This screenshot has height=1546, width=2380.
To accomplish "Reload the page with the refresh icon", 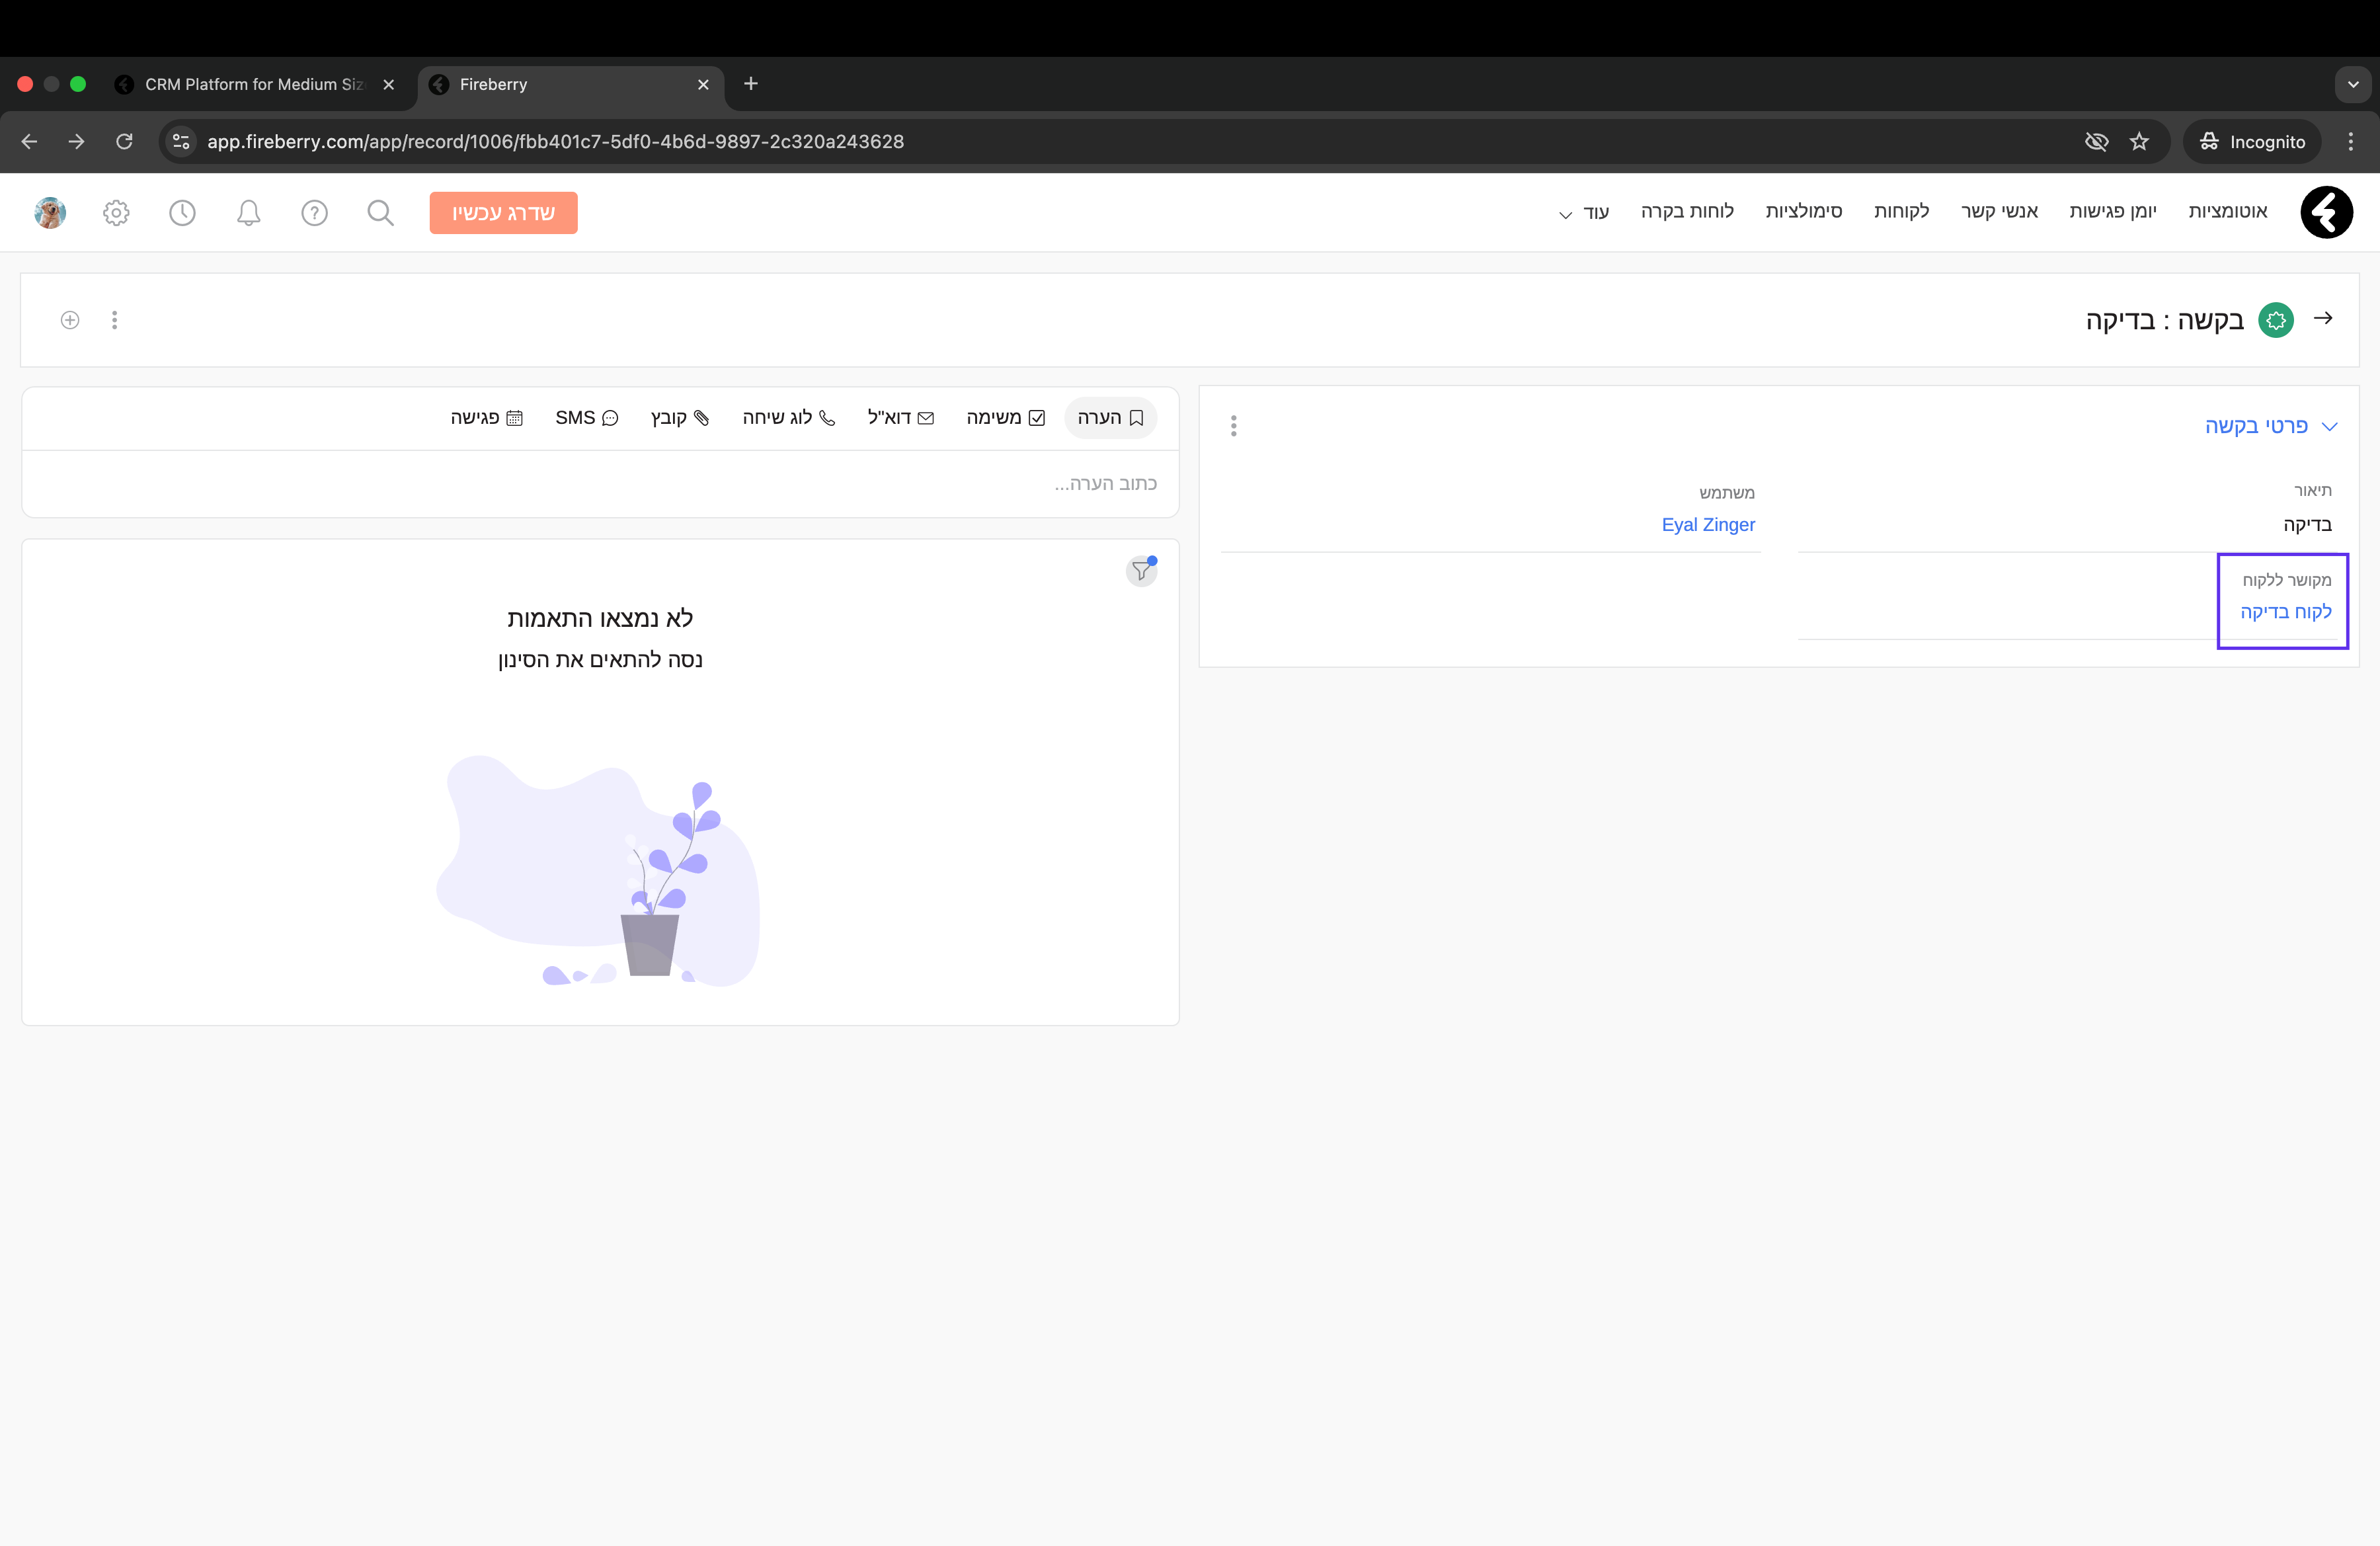I will (x=124, y=141).
